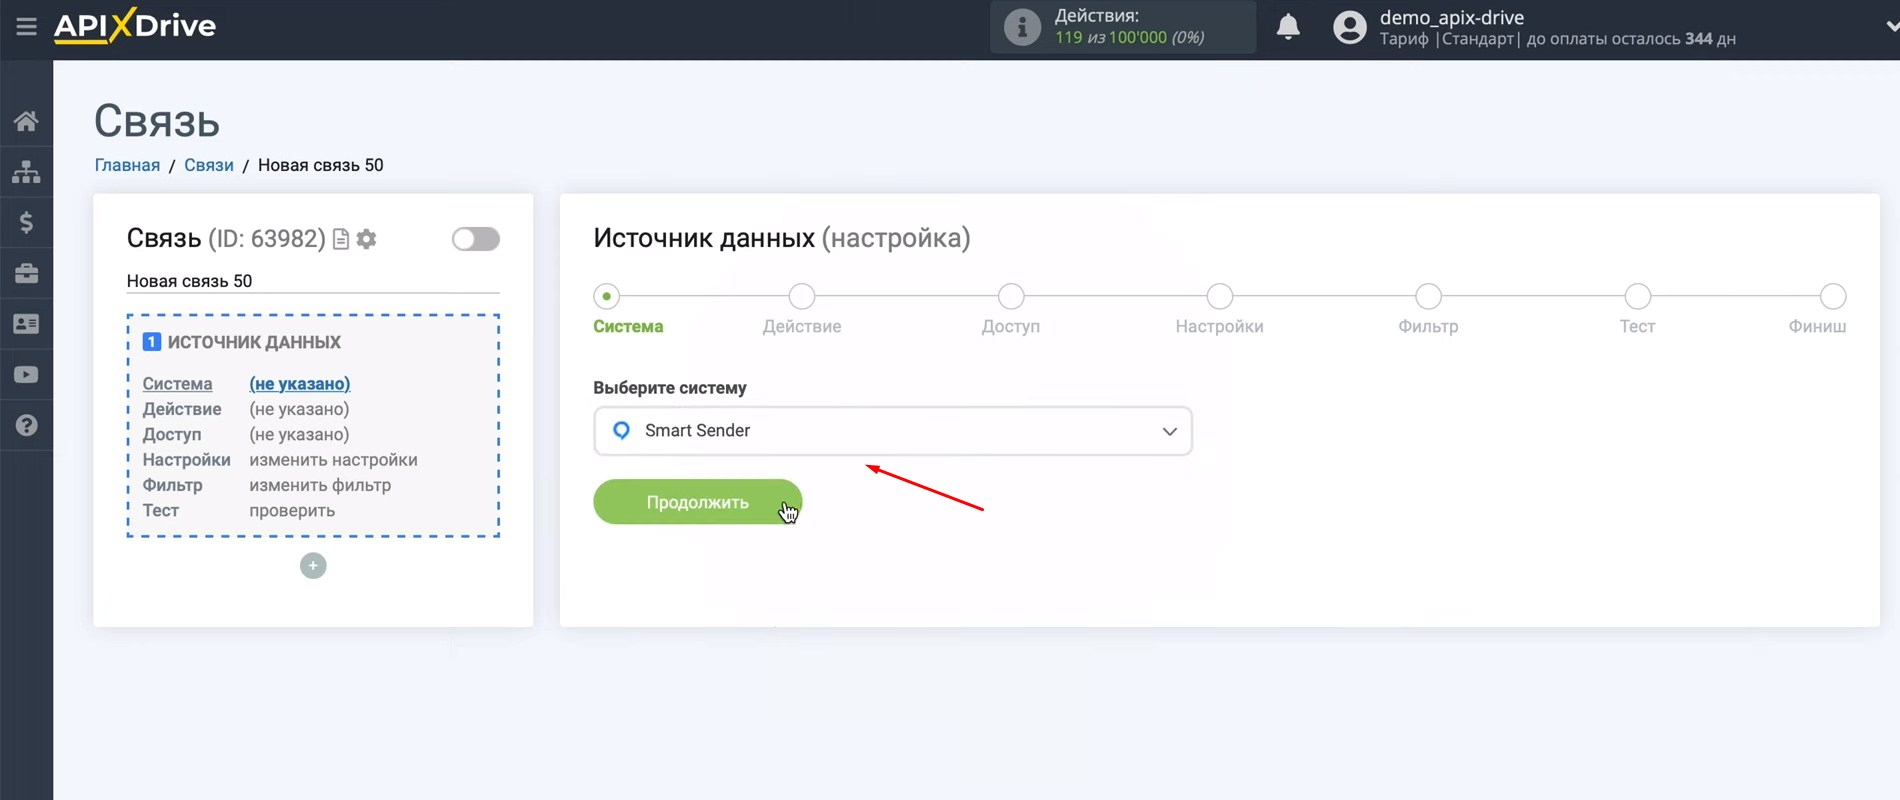Click the Доступ step label
Image resolution: width=1900 pixels, height=800 pixels.
1011,326
